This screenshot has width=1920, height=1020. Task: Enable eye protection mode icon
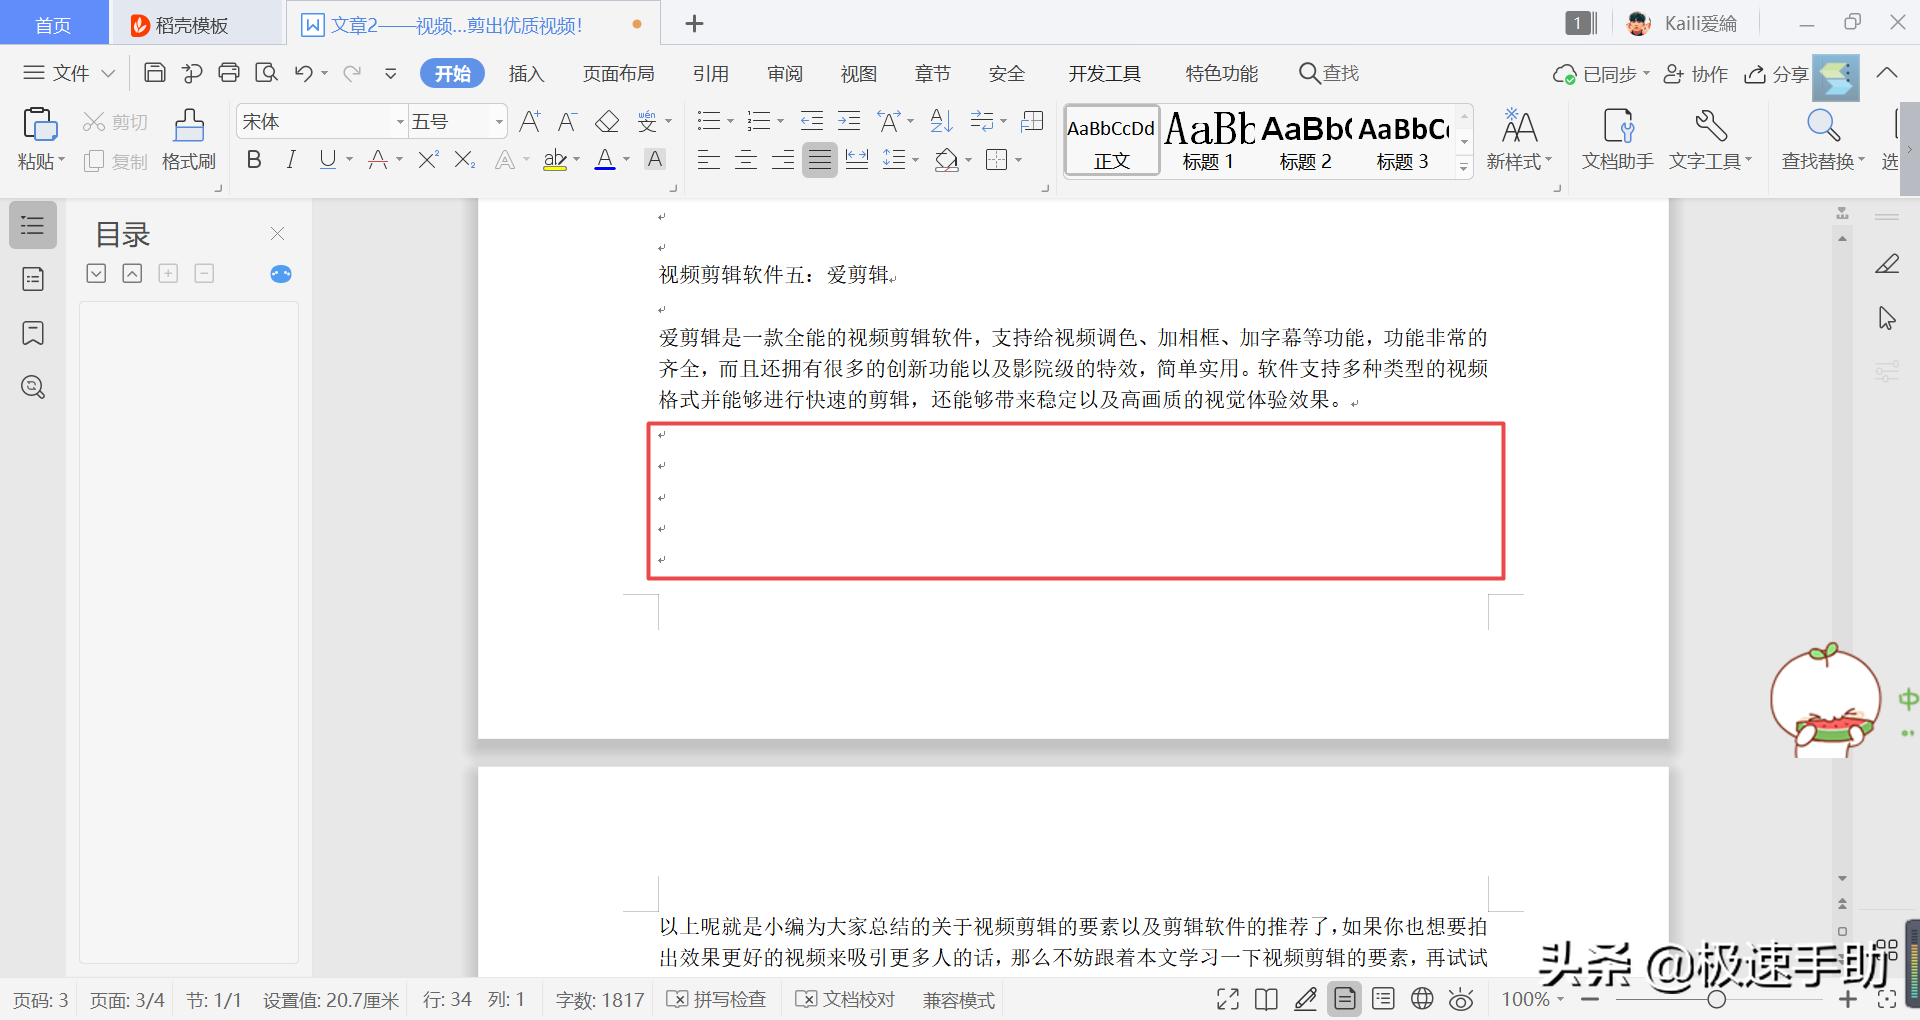click(x=1461, y=999)
